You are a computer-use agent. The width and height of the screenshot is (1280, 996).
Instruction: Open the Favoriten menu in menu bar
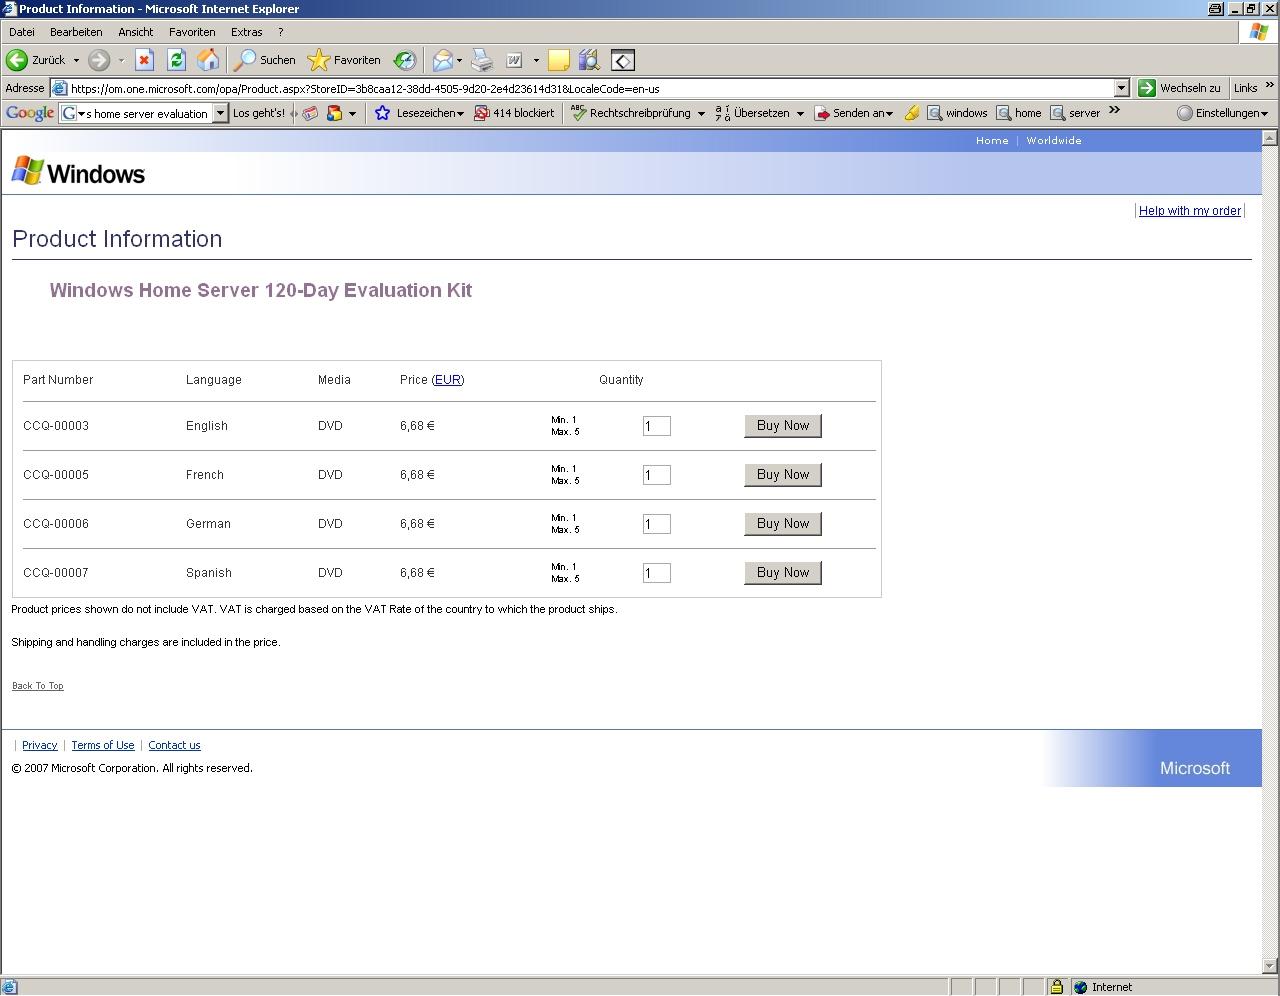tap(192, 32)
